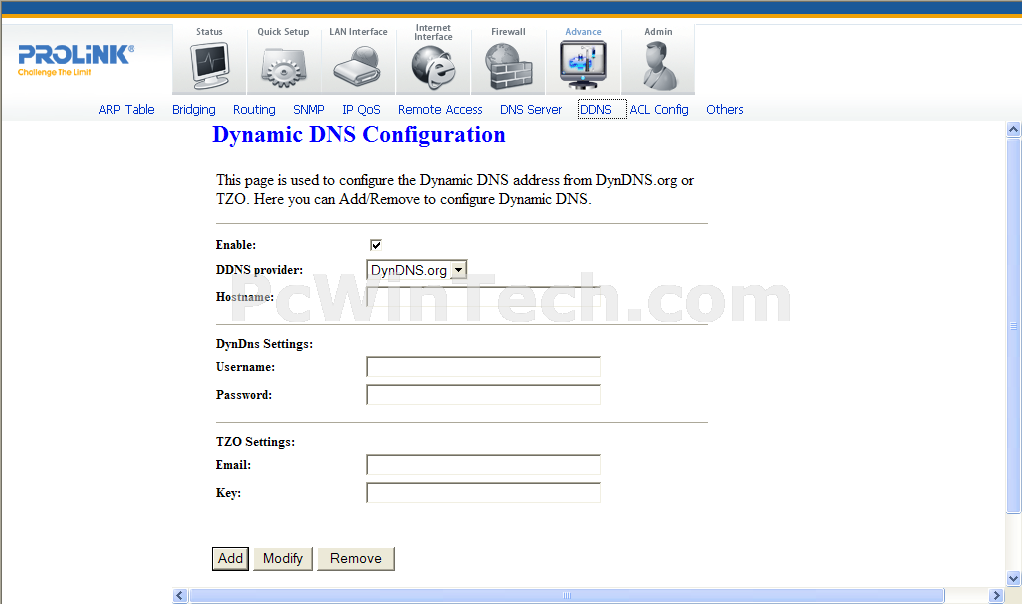Open the Status monitor icon
Image resolution: width=1022 pixels, height=604 pixels.
tap(210, 66)
